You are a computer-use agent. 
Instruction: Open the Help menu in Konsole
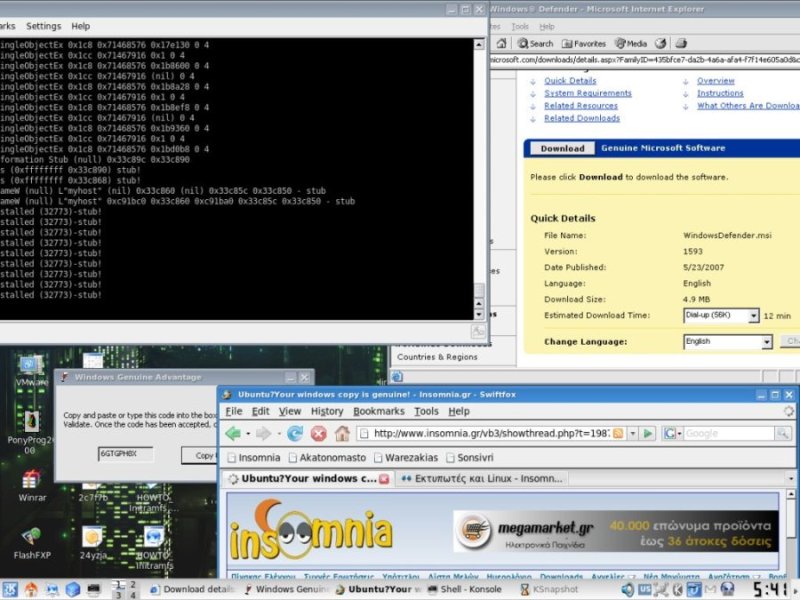(81, 26)
